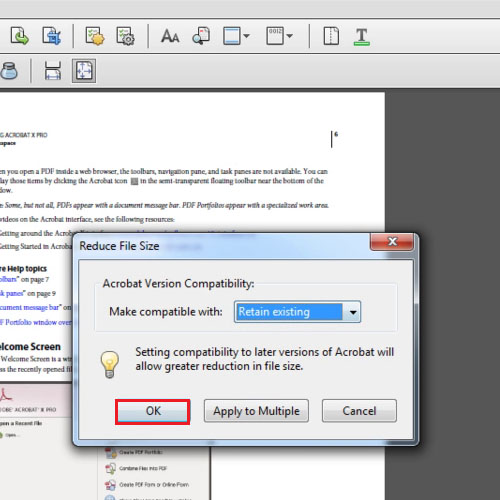Click the Apply to Multiple button

[x=256, y=411]
